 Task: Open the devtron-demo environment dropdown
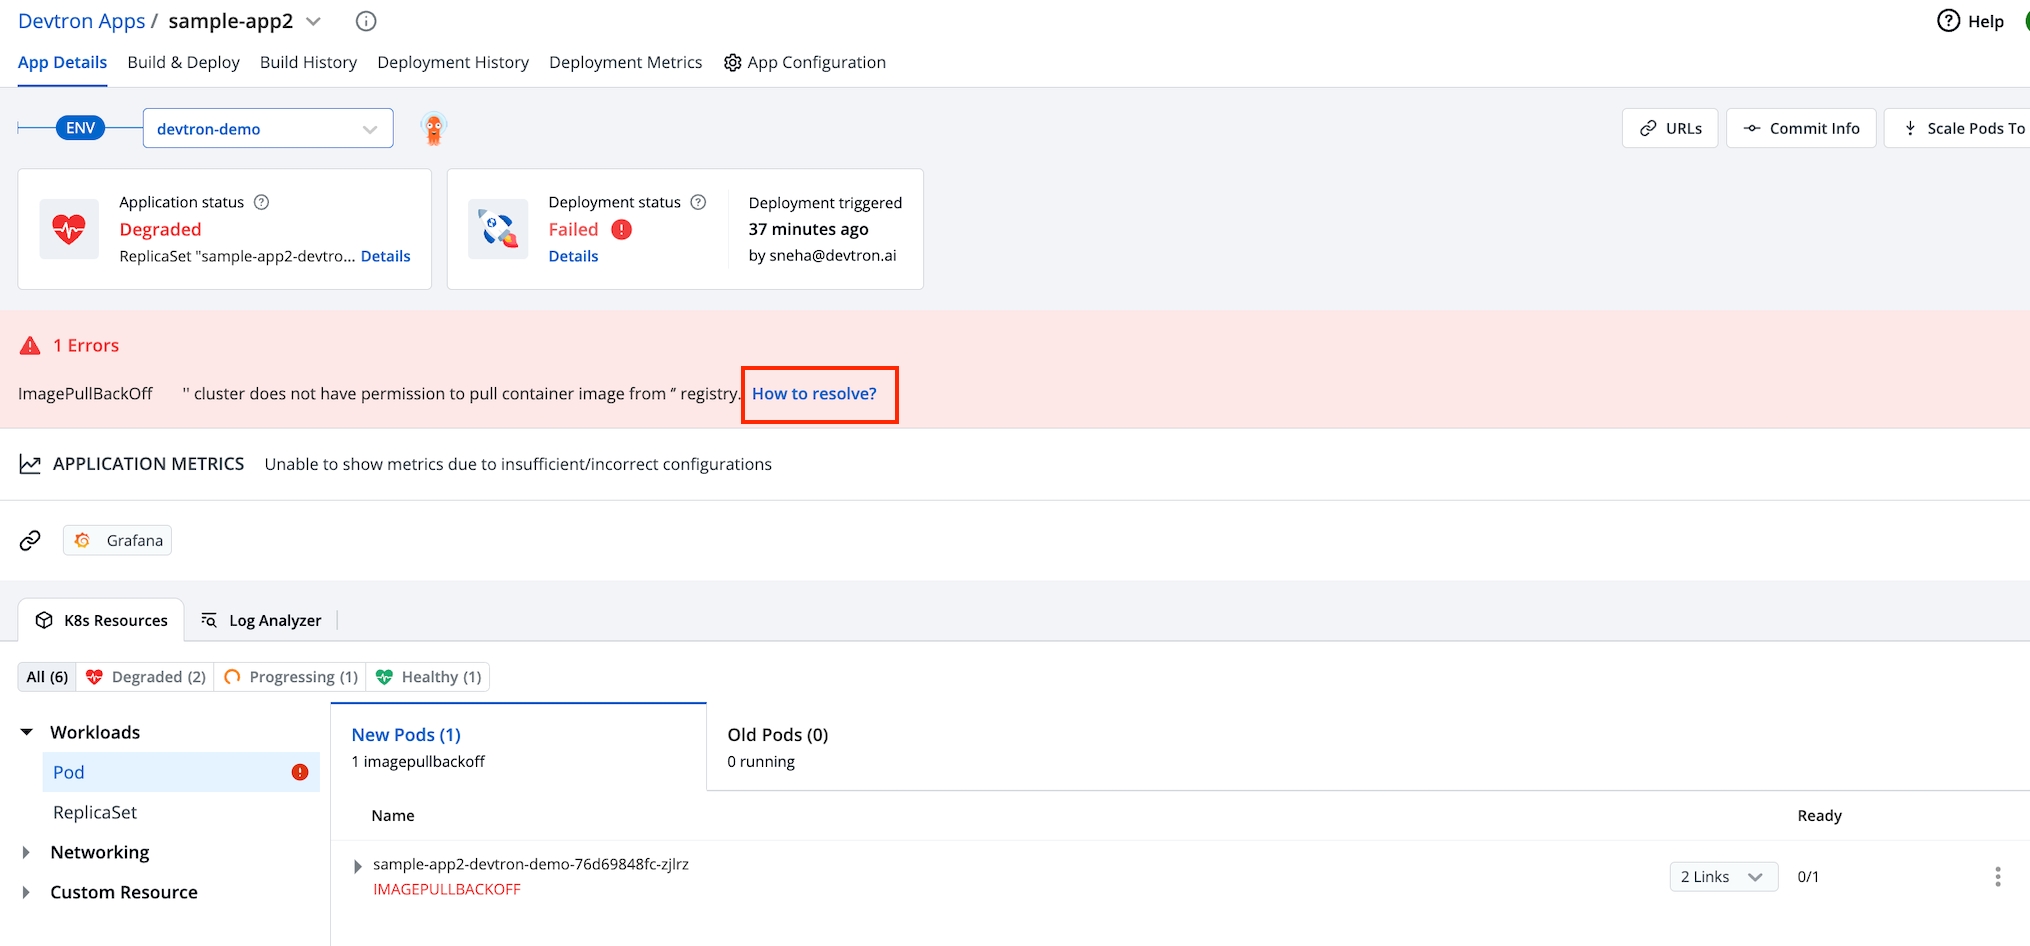click(268, 128)
